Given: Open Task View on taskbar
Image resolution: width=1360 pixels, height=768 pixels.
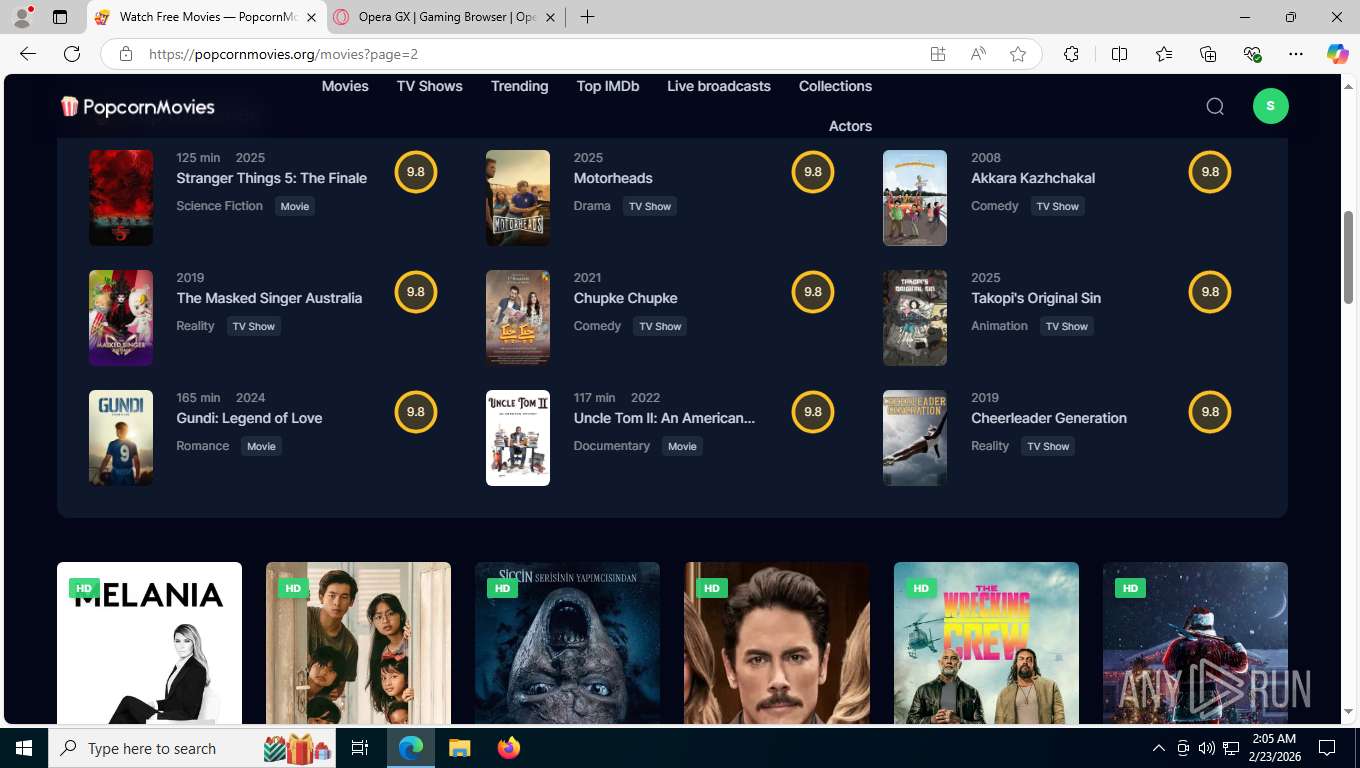Looking at the screenshot, I should pos(360,748).
